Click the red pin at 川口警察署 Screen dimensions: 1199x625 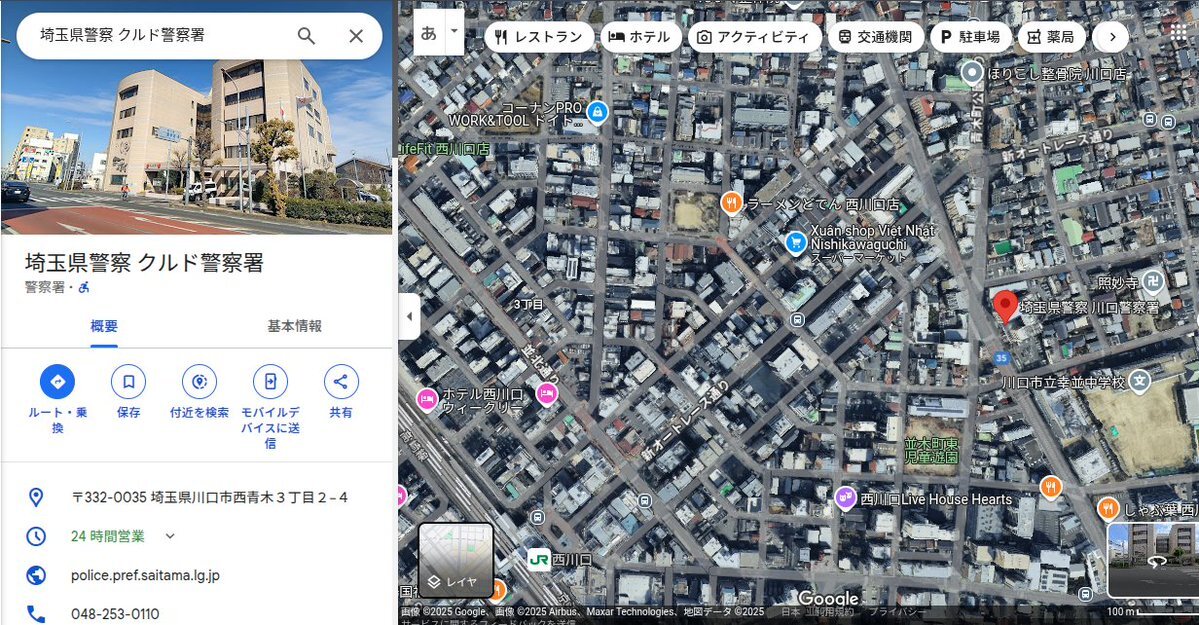pyautogui.click(x=1005, y=306)
